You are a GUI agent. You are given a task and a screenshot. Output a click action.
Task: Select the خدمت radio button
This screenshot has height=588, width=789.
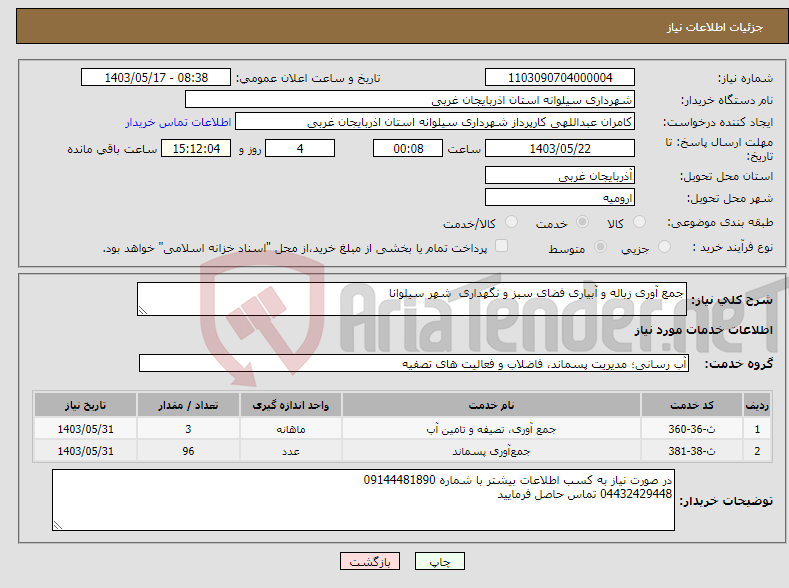tap(582, 222)
